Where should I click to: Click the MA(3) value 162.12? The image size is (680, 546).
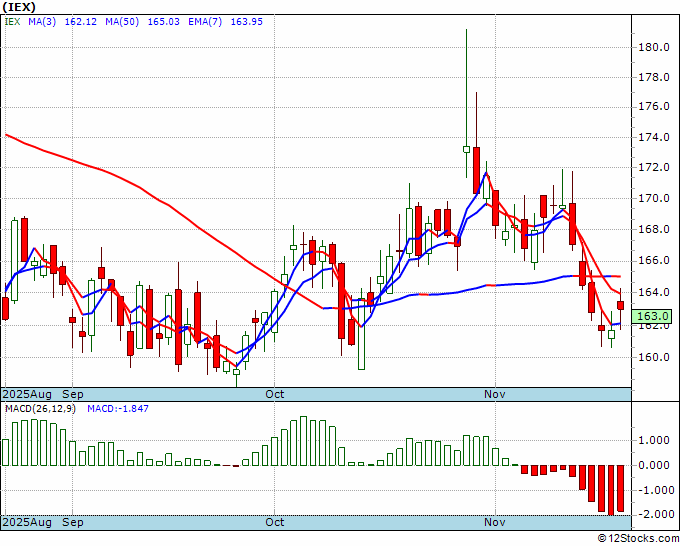point(81,22)
